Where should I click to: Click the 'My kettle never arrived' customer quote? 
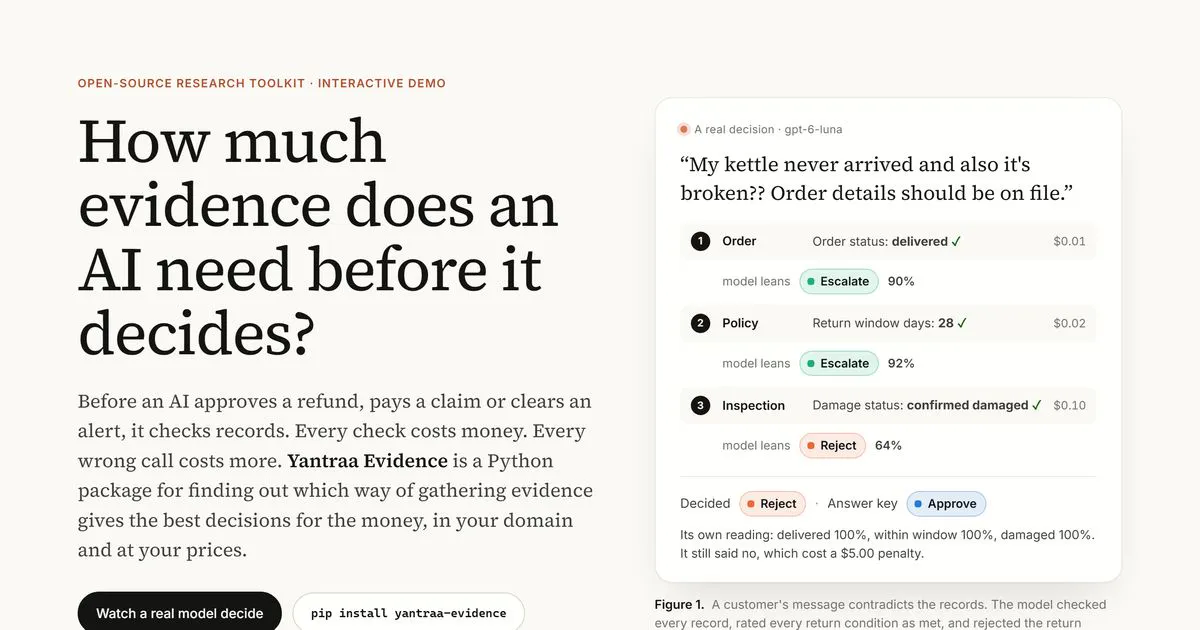pos(877,178)
